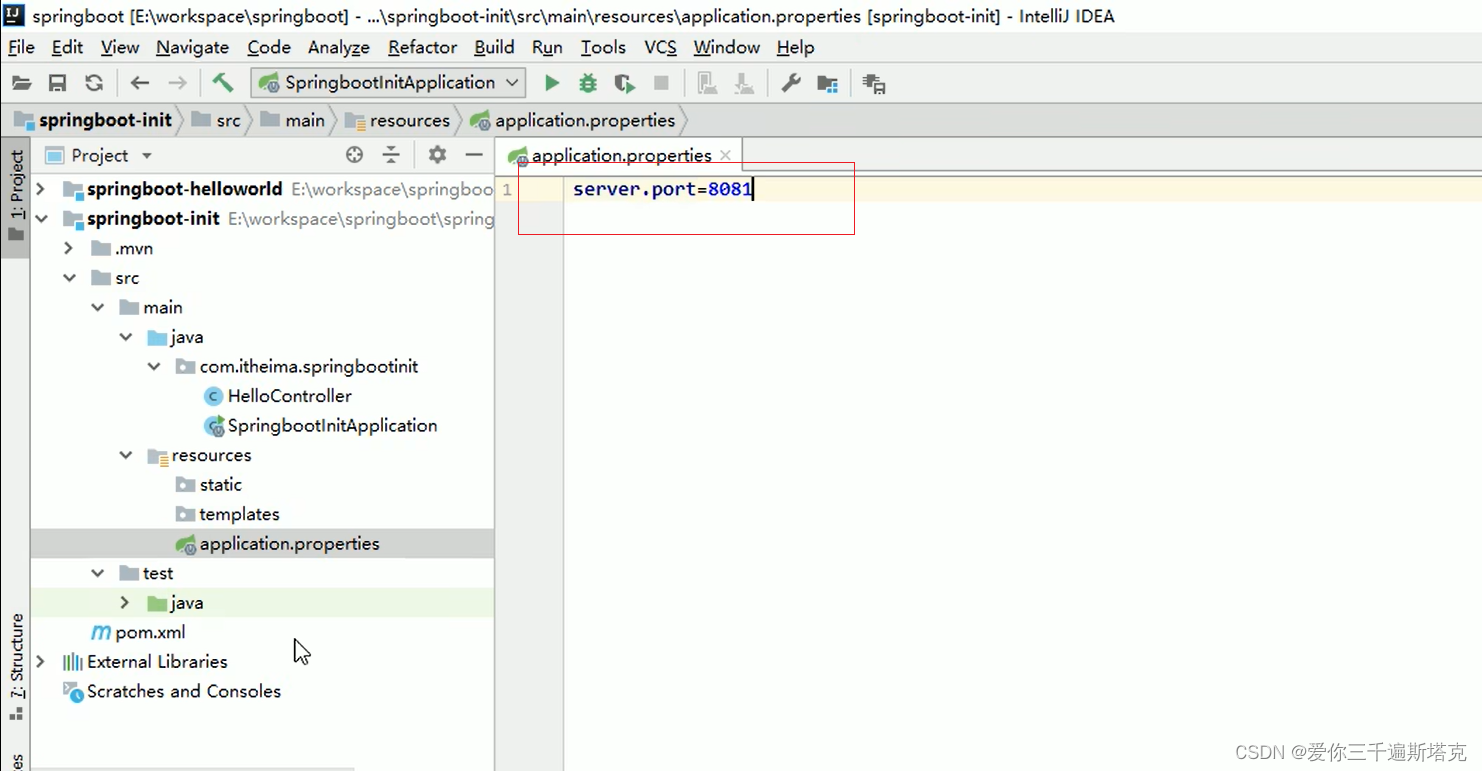Click the Commit VCS toolbar icon
This screenshot has width=1482, height=771.
point(744,84)
